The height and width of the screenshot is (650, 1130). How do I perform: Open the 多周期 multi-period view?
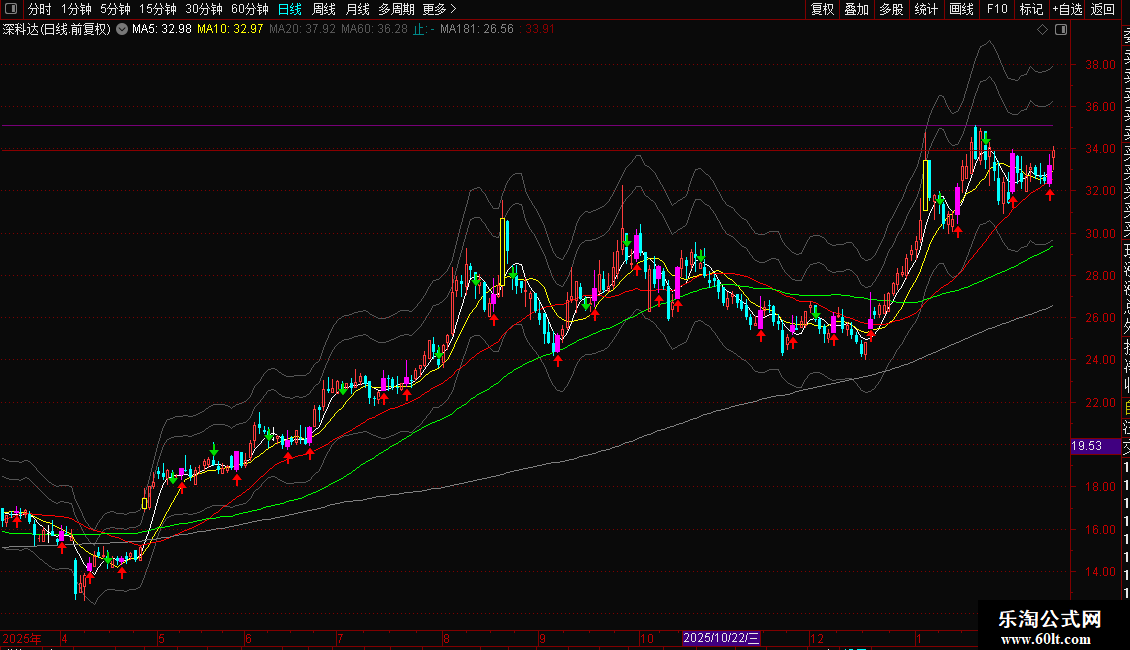tap(396, 9)
